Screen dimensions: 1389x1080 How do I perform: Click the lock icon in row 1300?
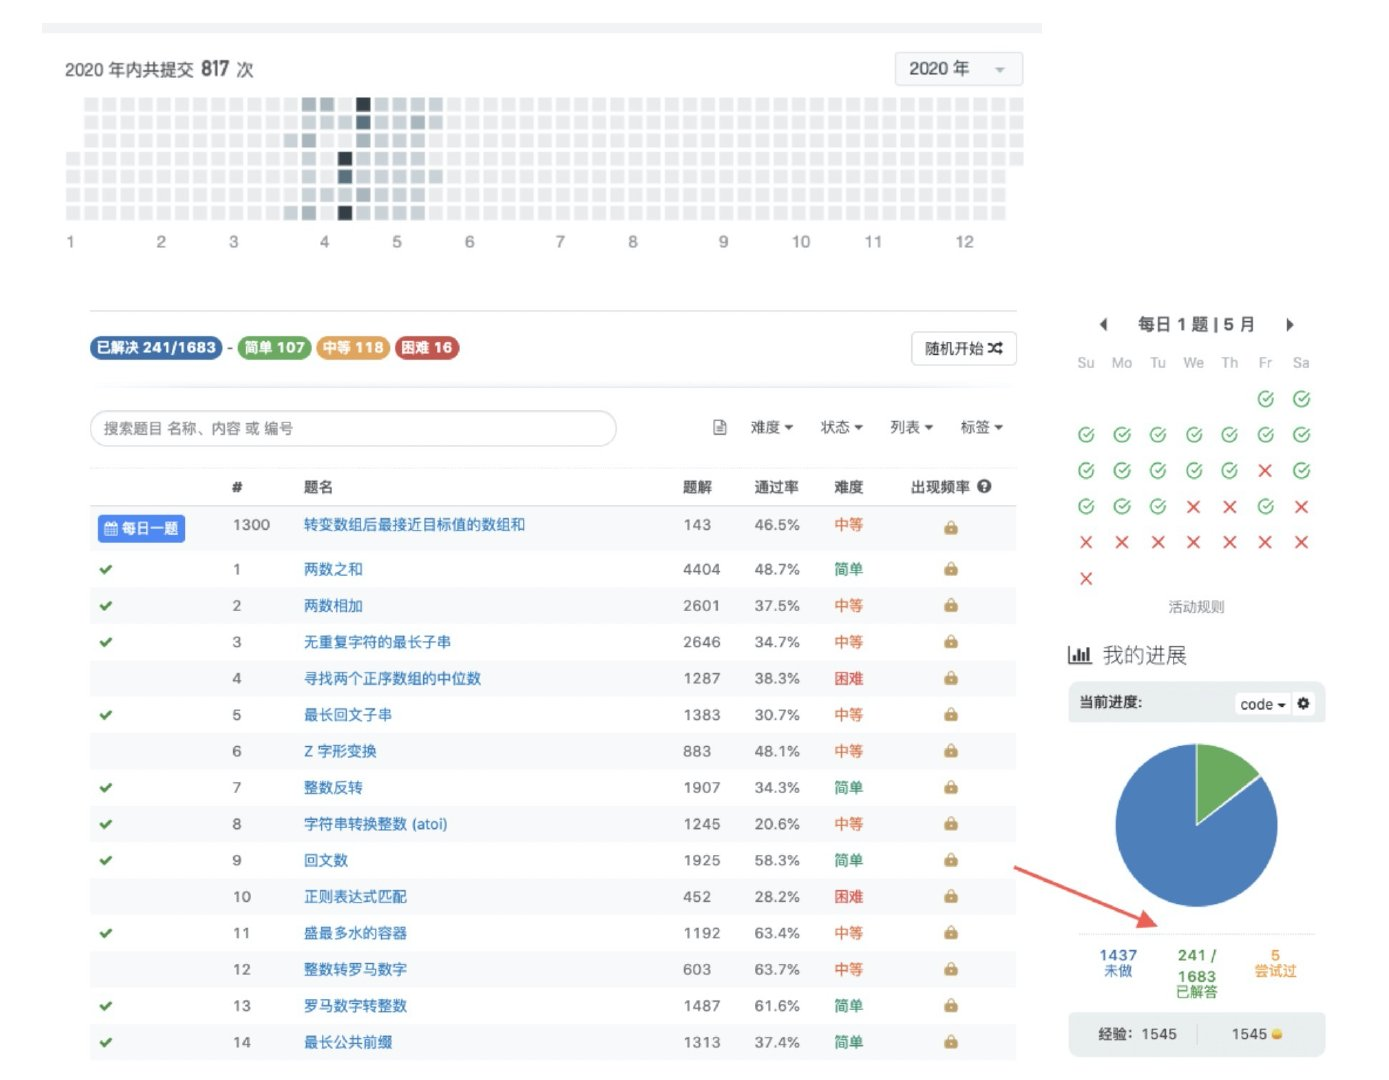pyautogui.click(x=951, y=527)
